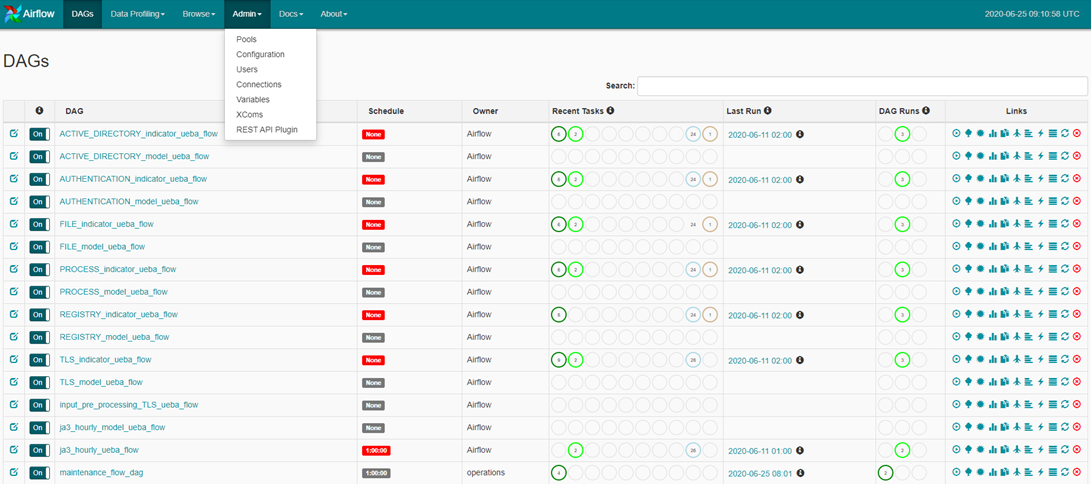
Task: Open last run 2020-06-25 08:01 link
Action: (x=760, y=473)
